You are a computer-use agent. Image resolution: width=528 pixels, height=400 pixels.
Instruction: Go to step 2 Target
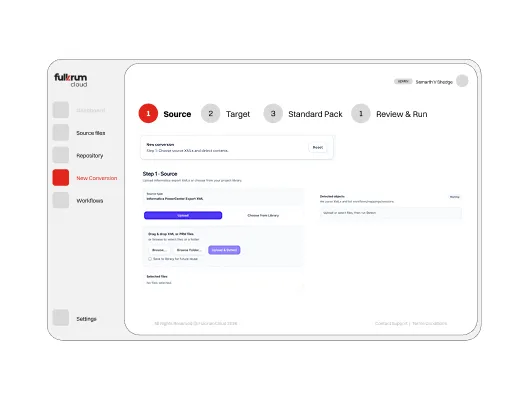point(226,114)
